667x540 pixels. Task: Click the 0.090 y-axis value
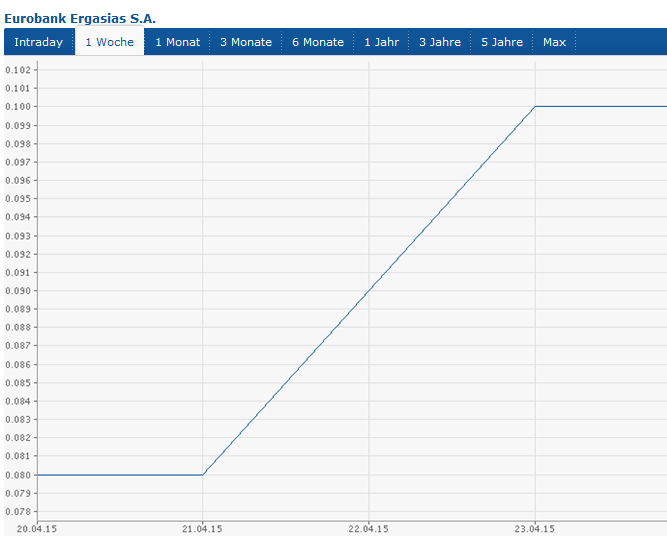click(18, 291)
